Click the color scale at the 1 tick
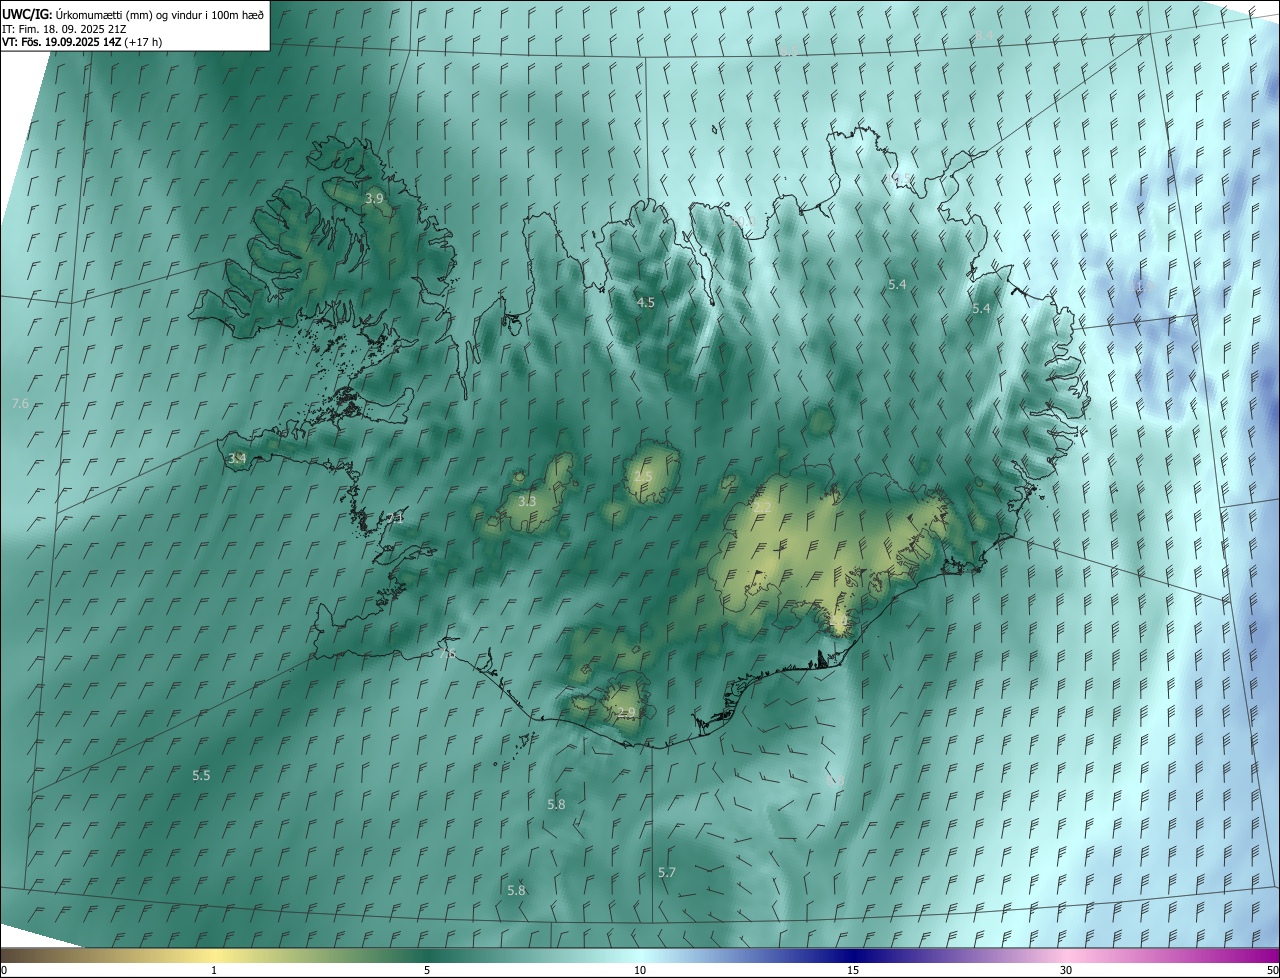The width and height of the screenshot is (1280, 978). point(214,969)
